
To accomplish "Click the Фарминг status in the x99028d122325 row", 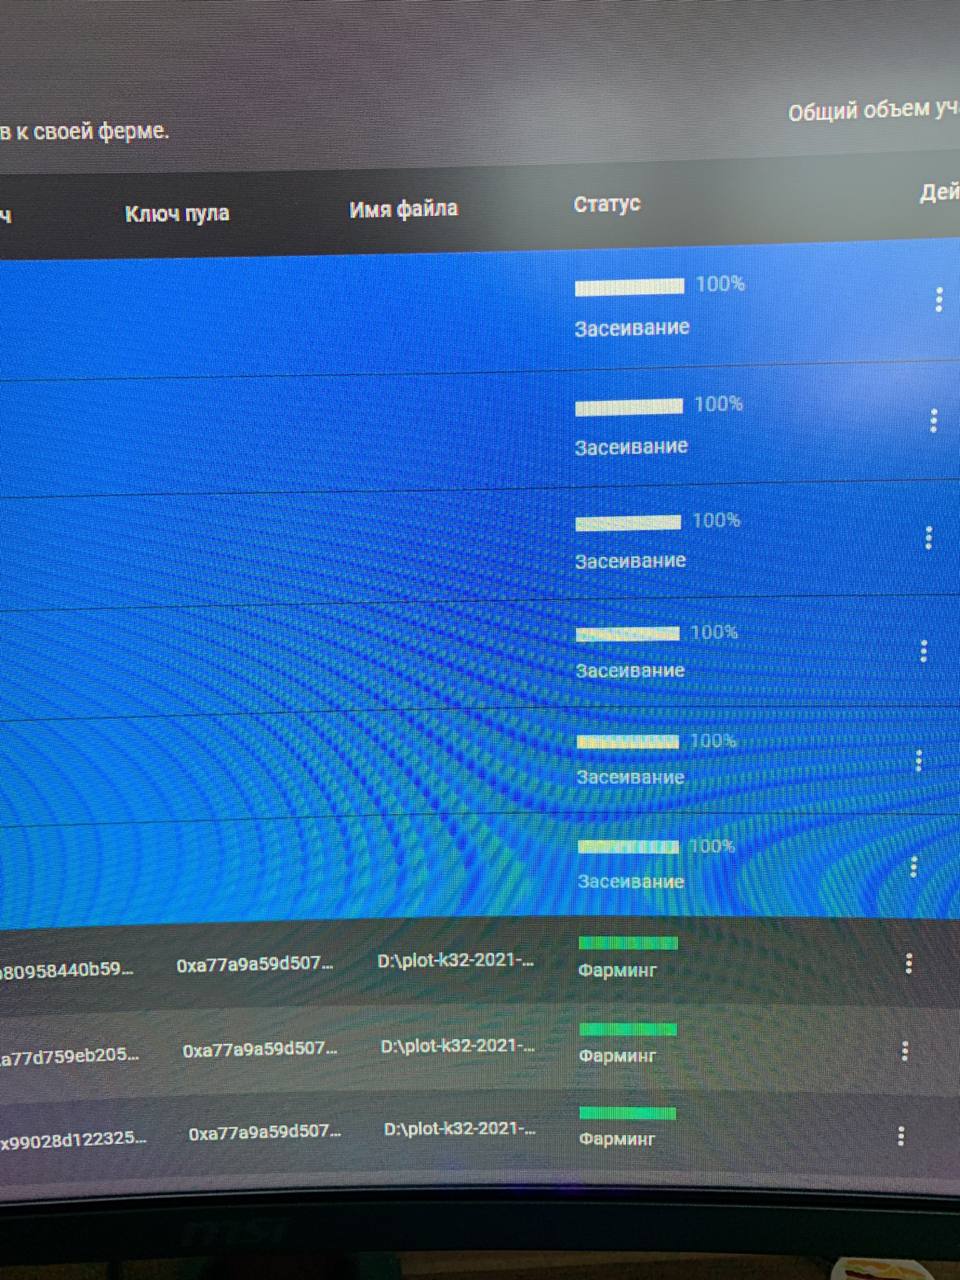I will 616,1139.
